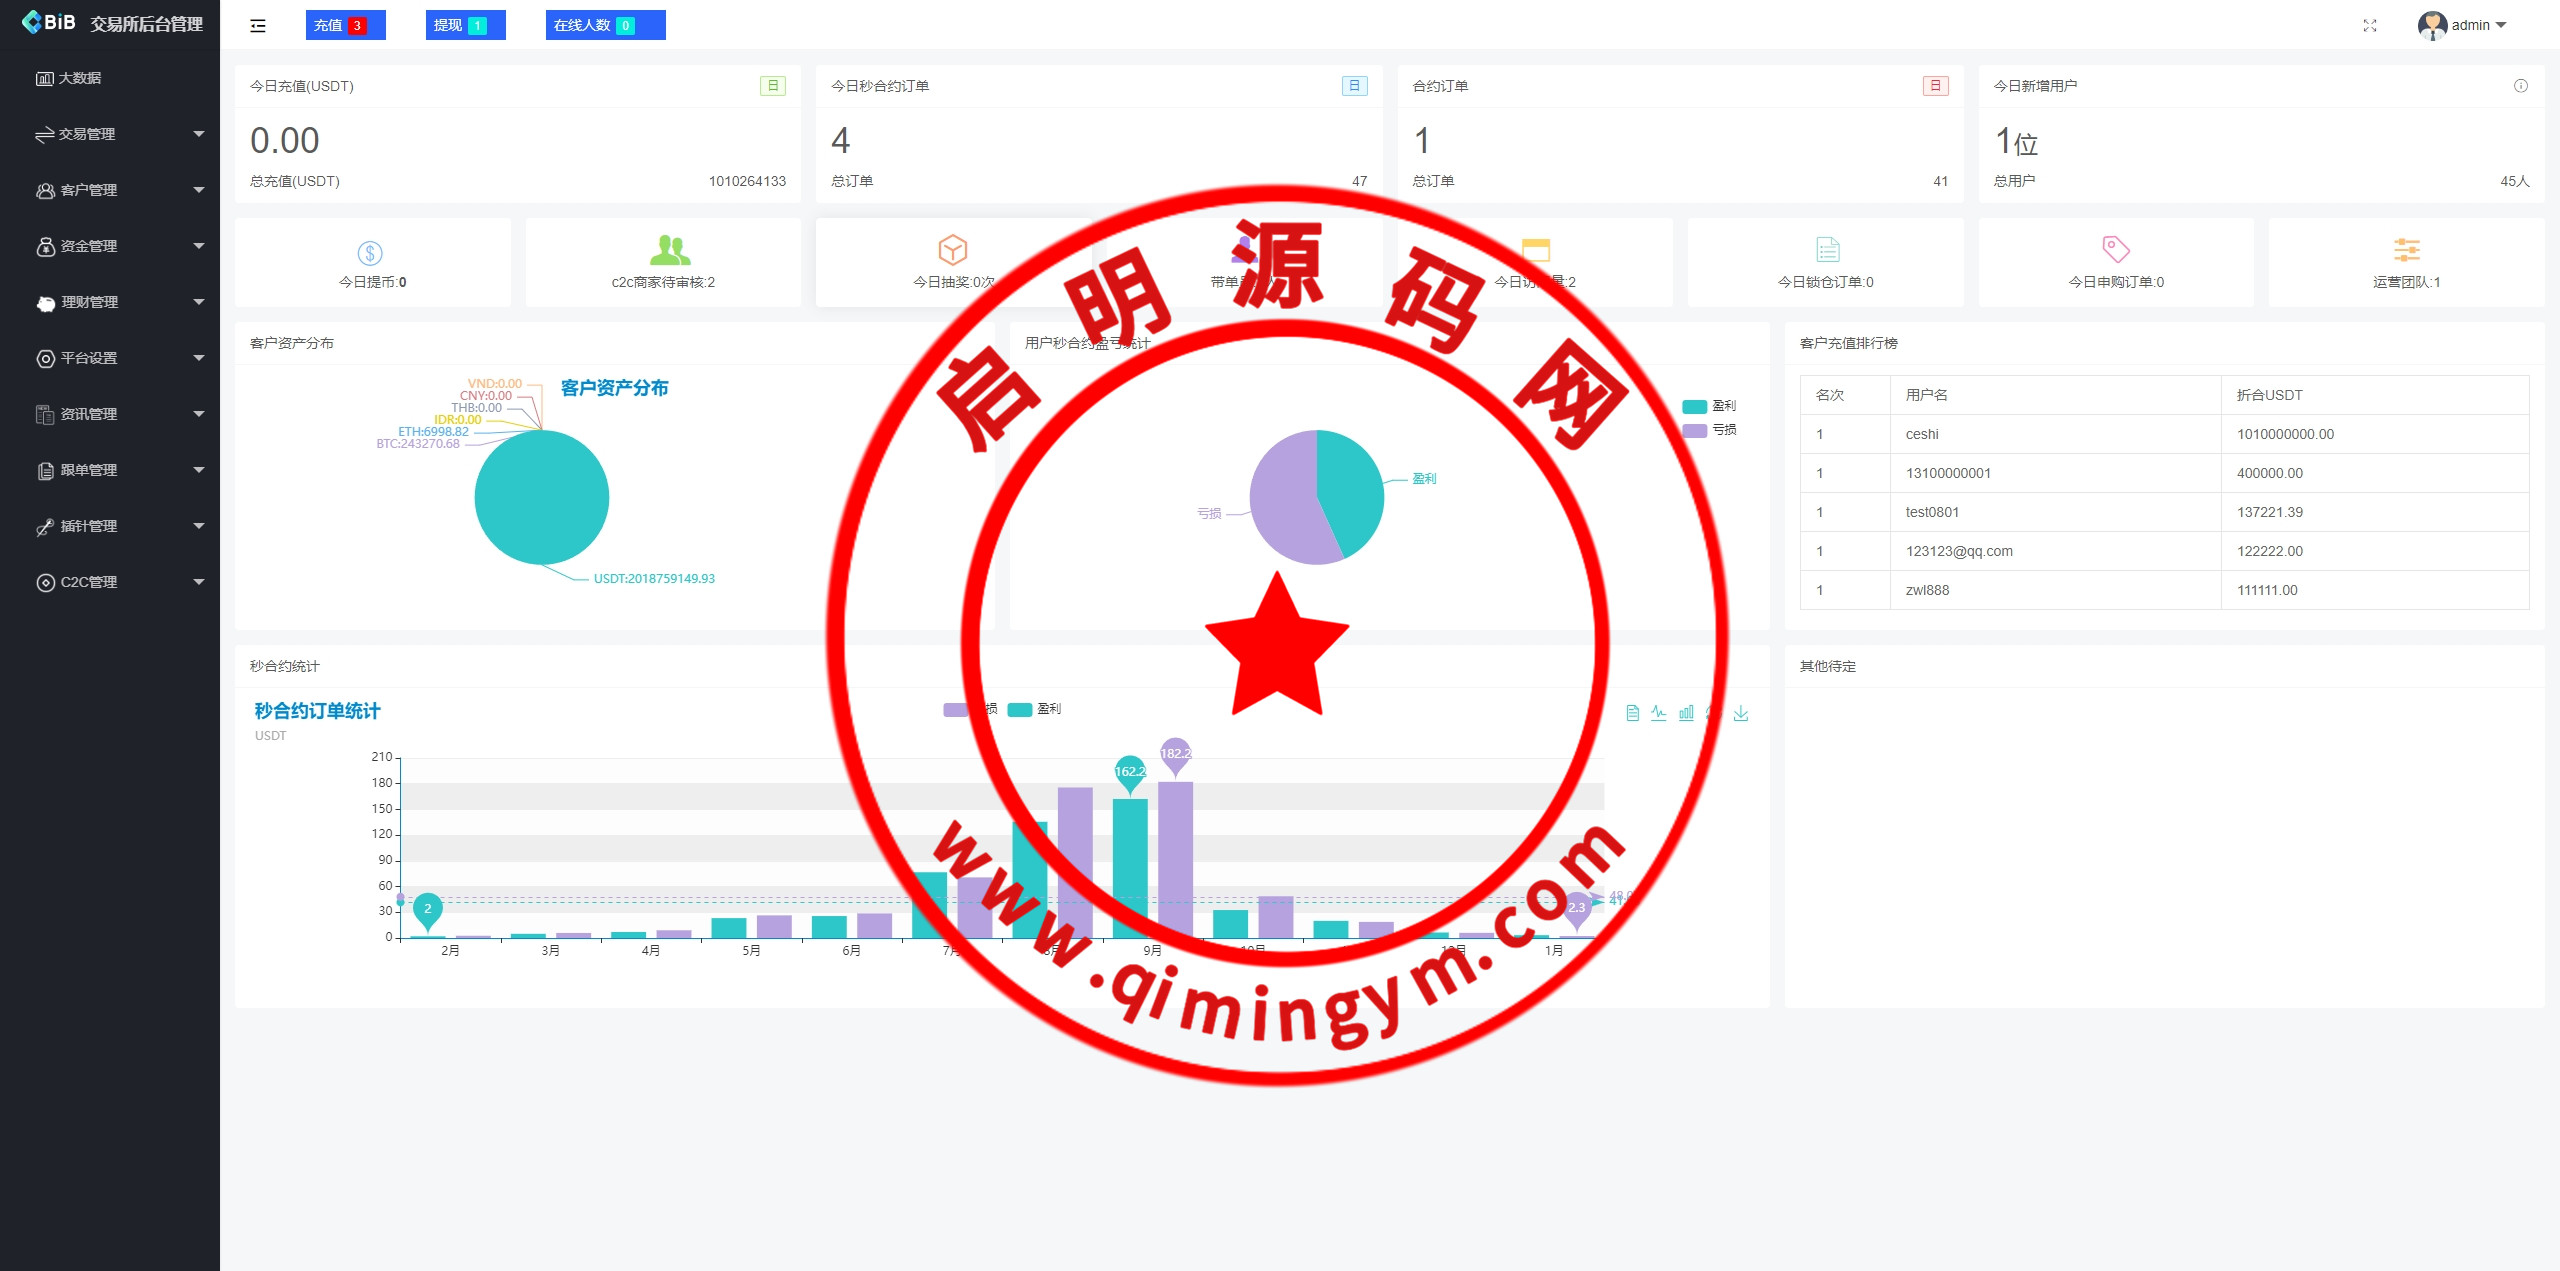Save chart as image download icon
The height and width of the screenshot is (1271, 2560).
point(1741,713)
